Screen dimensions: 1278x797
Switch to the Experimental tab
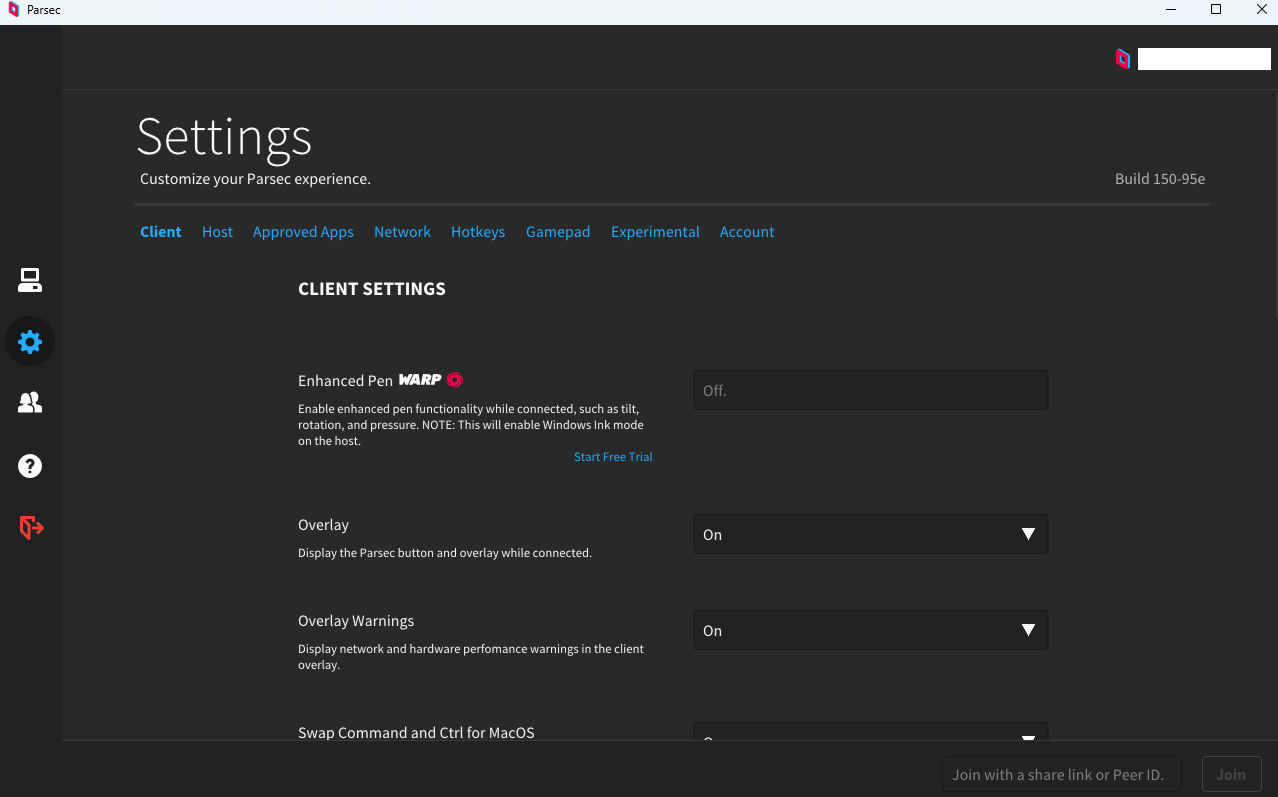(655, 232)
